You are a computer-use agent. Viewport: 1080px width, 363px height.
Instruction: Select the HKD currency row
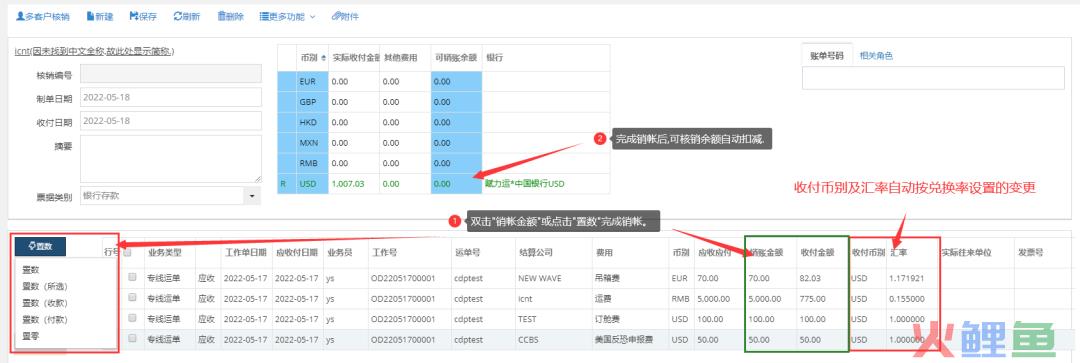click(444, 122)
